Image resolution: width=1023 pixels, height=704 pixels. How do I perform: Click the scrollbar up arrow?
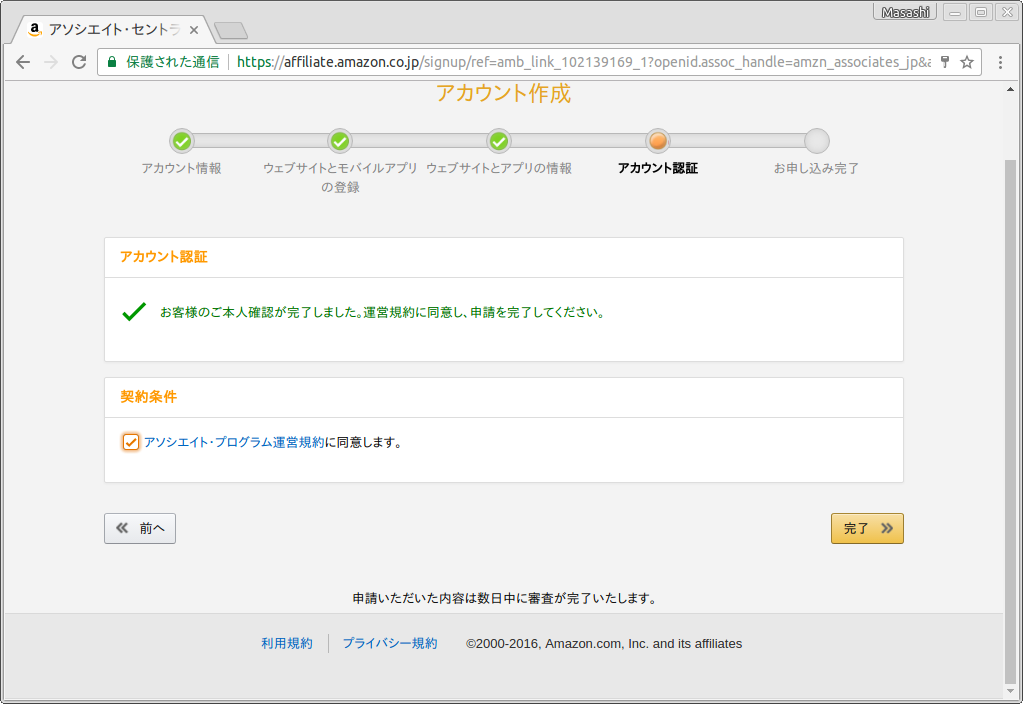point(1011,89)
